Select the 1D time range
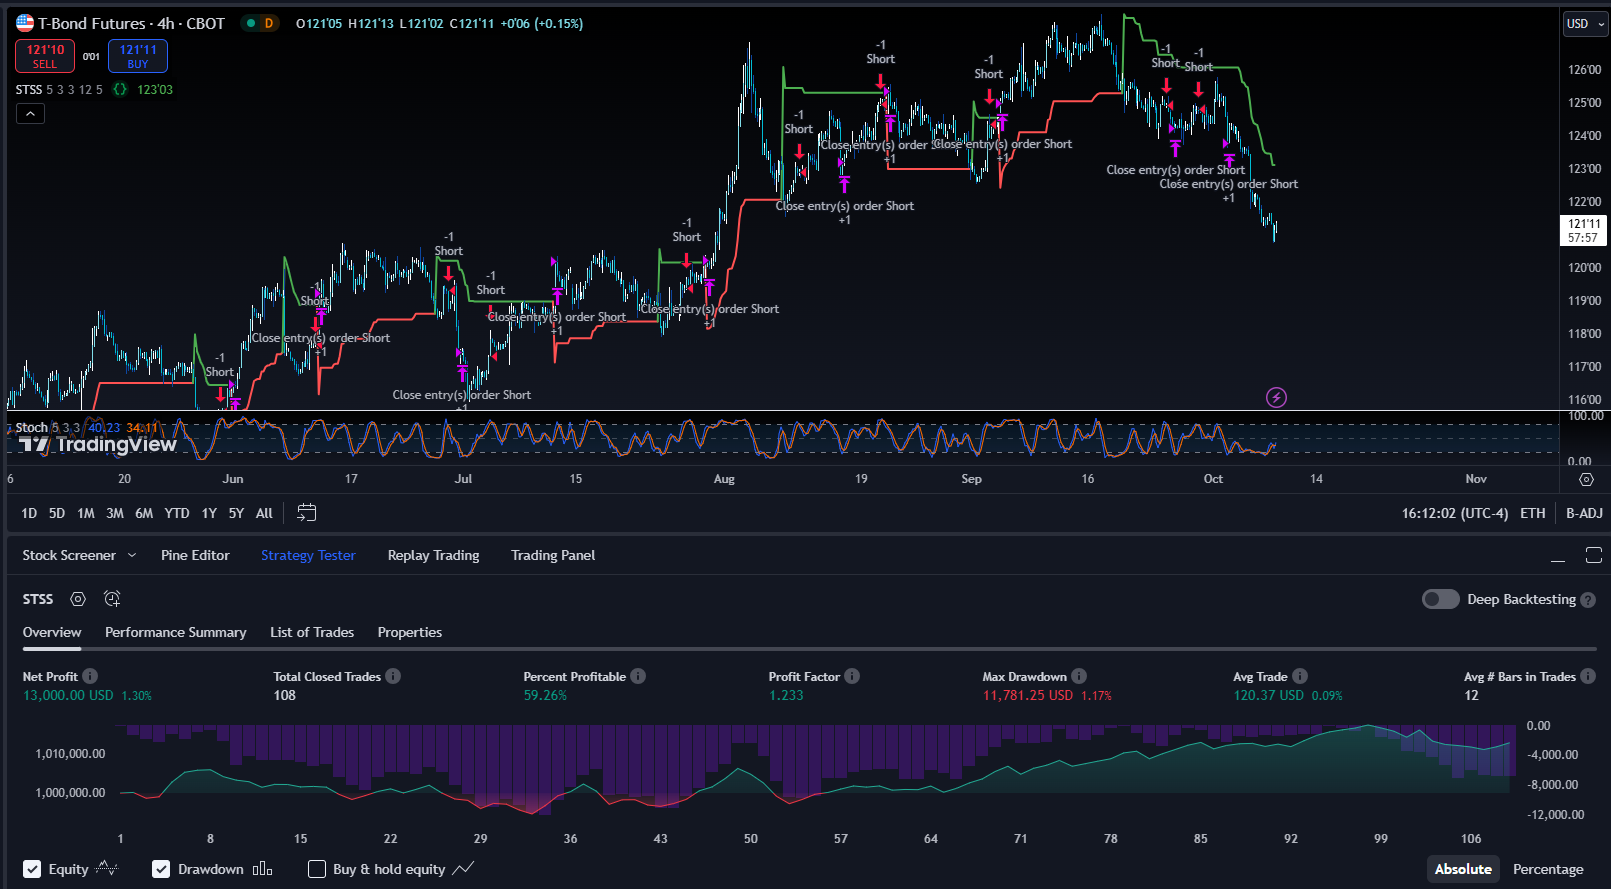1611x889 pixels. pyautogui.click(x=29, y=513)
